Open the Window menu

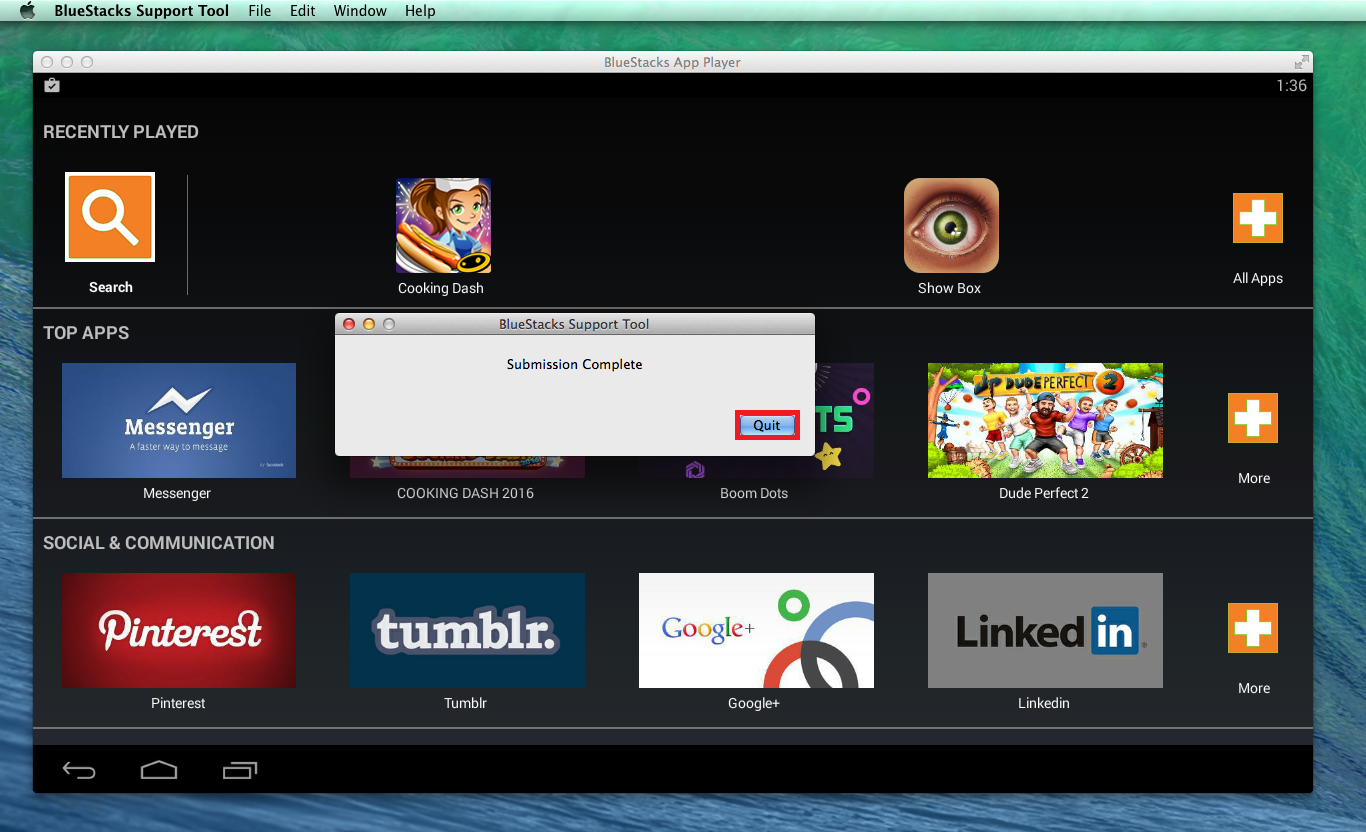[x=360, y=11]
